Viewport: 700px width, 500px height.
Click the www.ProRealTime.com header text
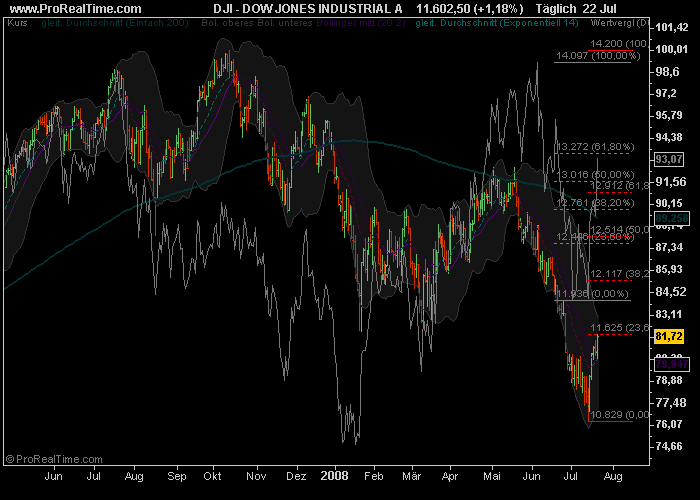[75, 8]
